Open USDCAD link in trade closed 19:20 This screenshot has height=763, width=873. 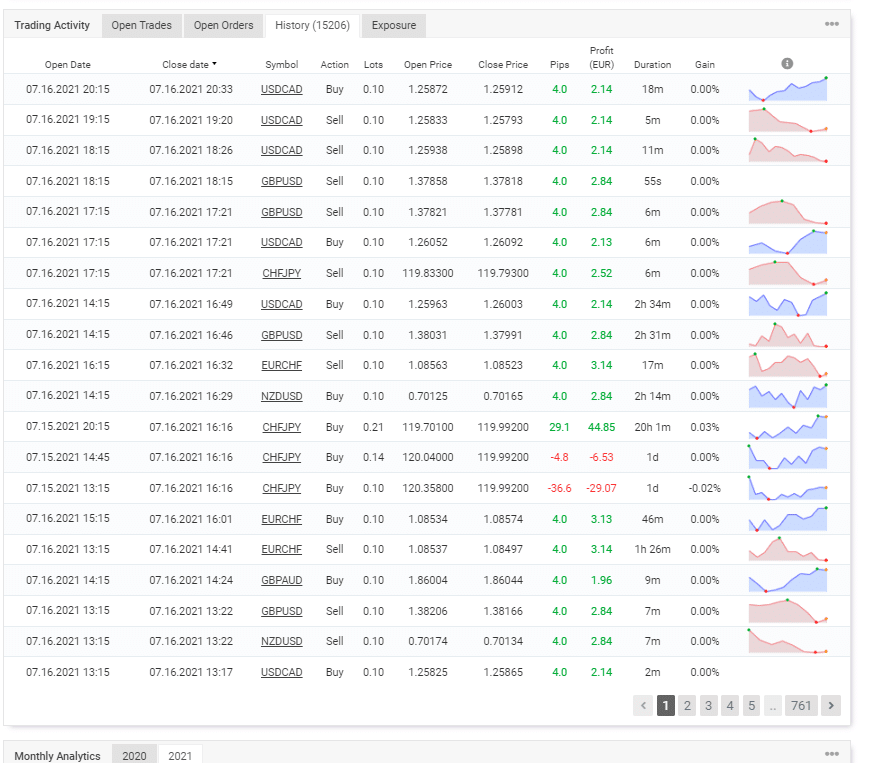[x=282, y=120]
